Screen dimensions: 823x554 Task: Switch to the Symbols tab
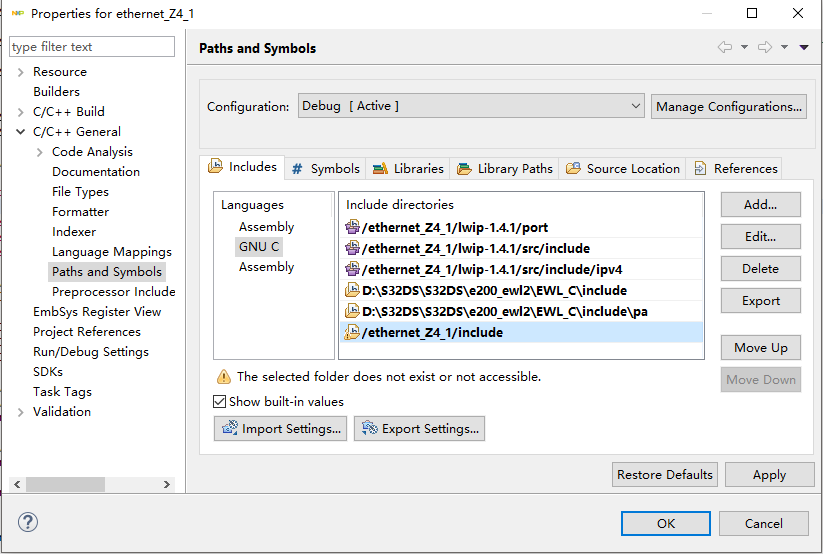(x=325, y=169)
